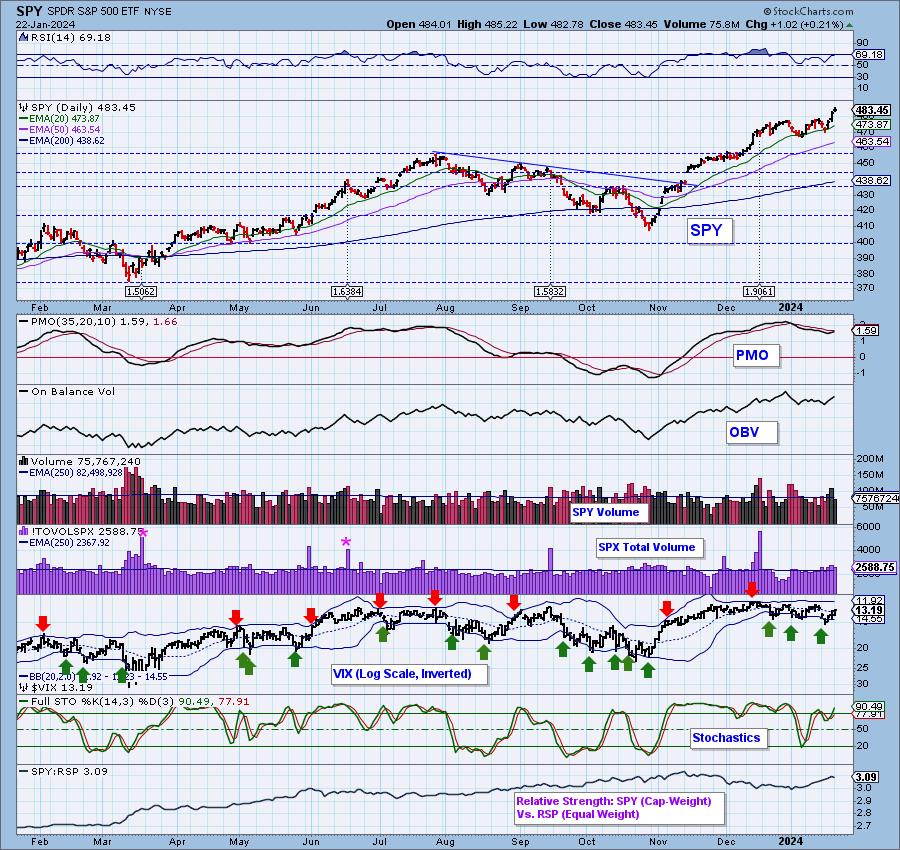Click the VIX (Log Scale, Inverted) annotation box
Viewport: 900px width, 850px height.
coord(410,674)
